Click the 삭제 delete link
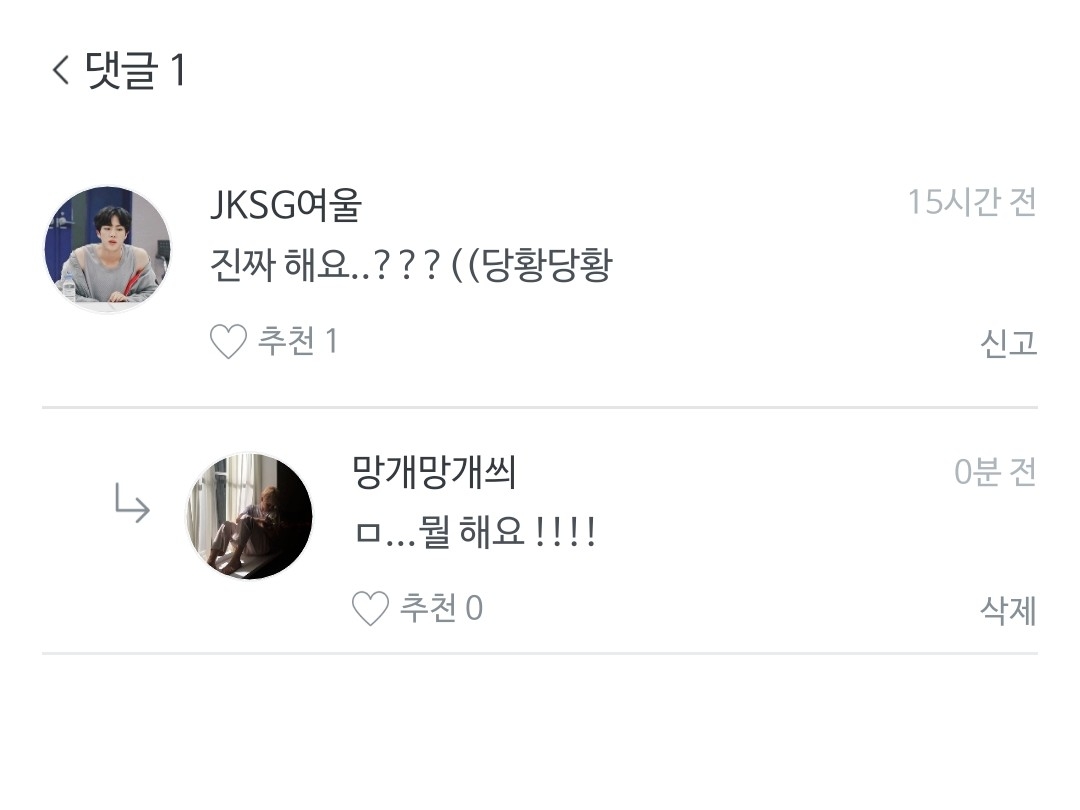Image resolution: width=1080 pixels, height=810 pixels. 1008,610
